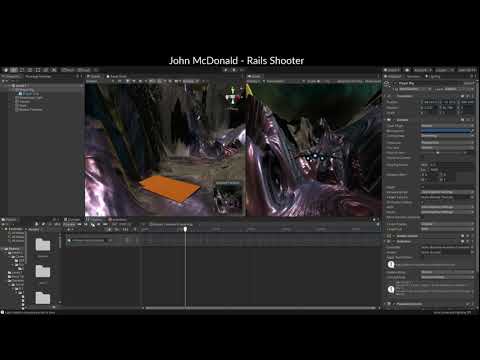The width and height of the screenshot is (480, 360).
Task: Open the Target Display dropdown
Action: [447, 224]
